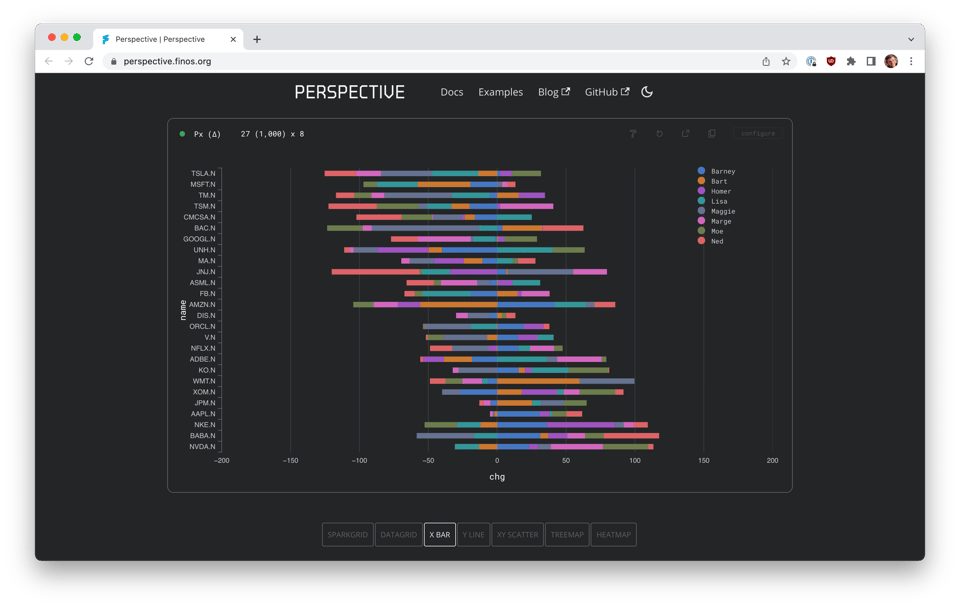
Task: Click the copy icon in chart toolbar
Action: (712, 134)
